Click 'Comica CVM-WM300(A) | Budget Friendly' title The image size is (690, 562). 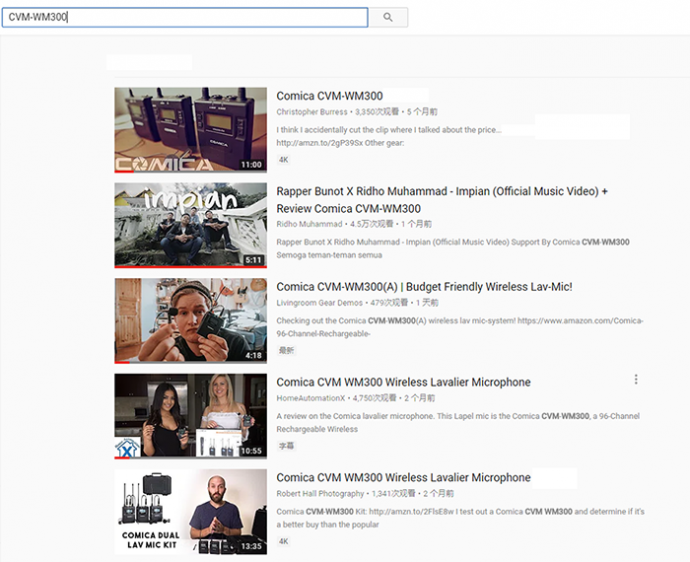[x=424, y=287]
